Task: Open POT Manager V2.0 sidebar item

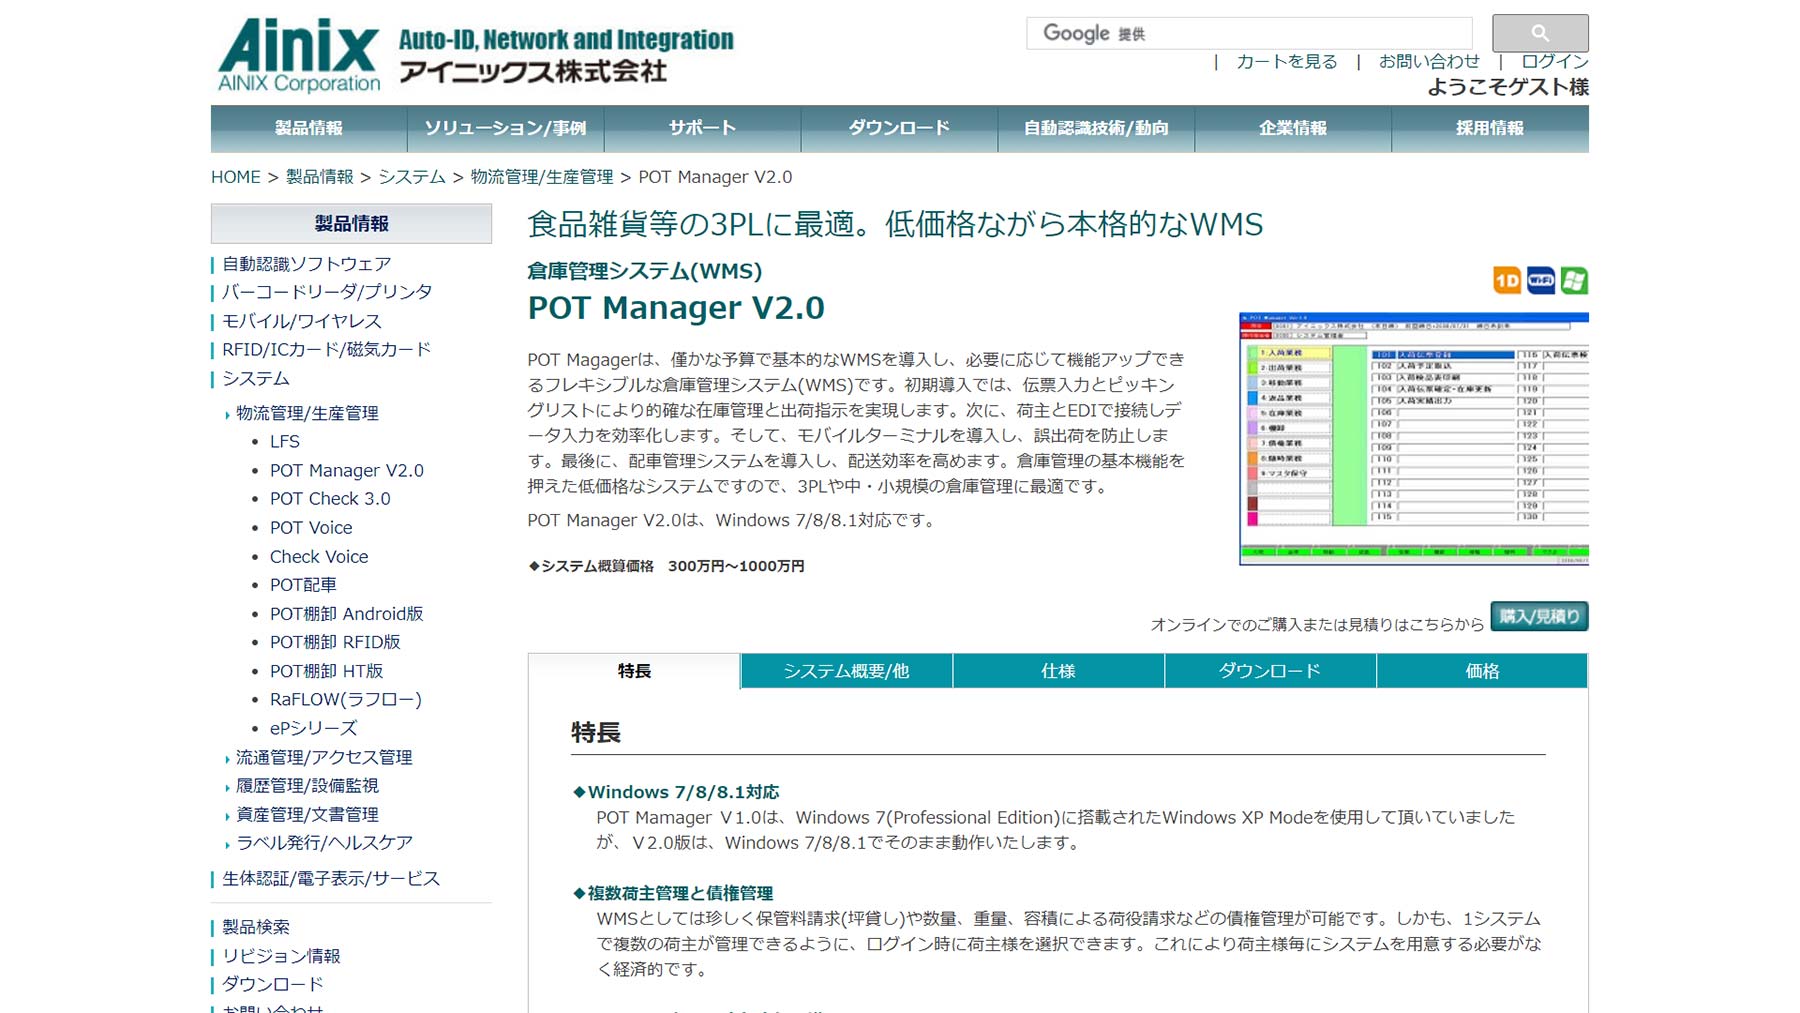Action: tap(347, 471)
